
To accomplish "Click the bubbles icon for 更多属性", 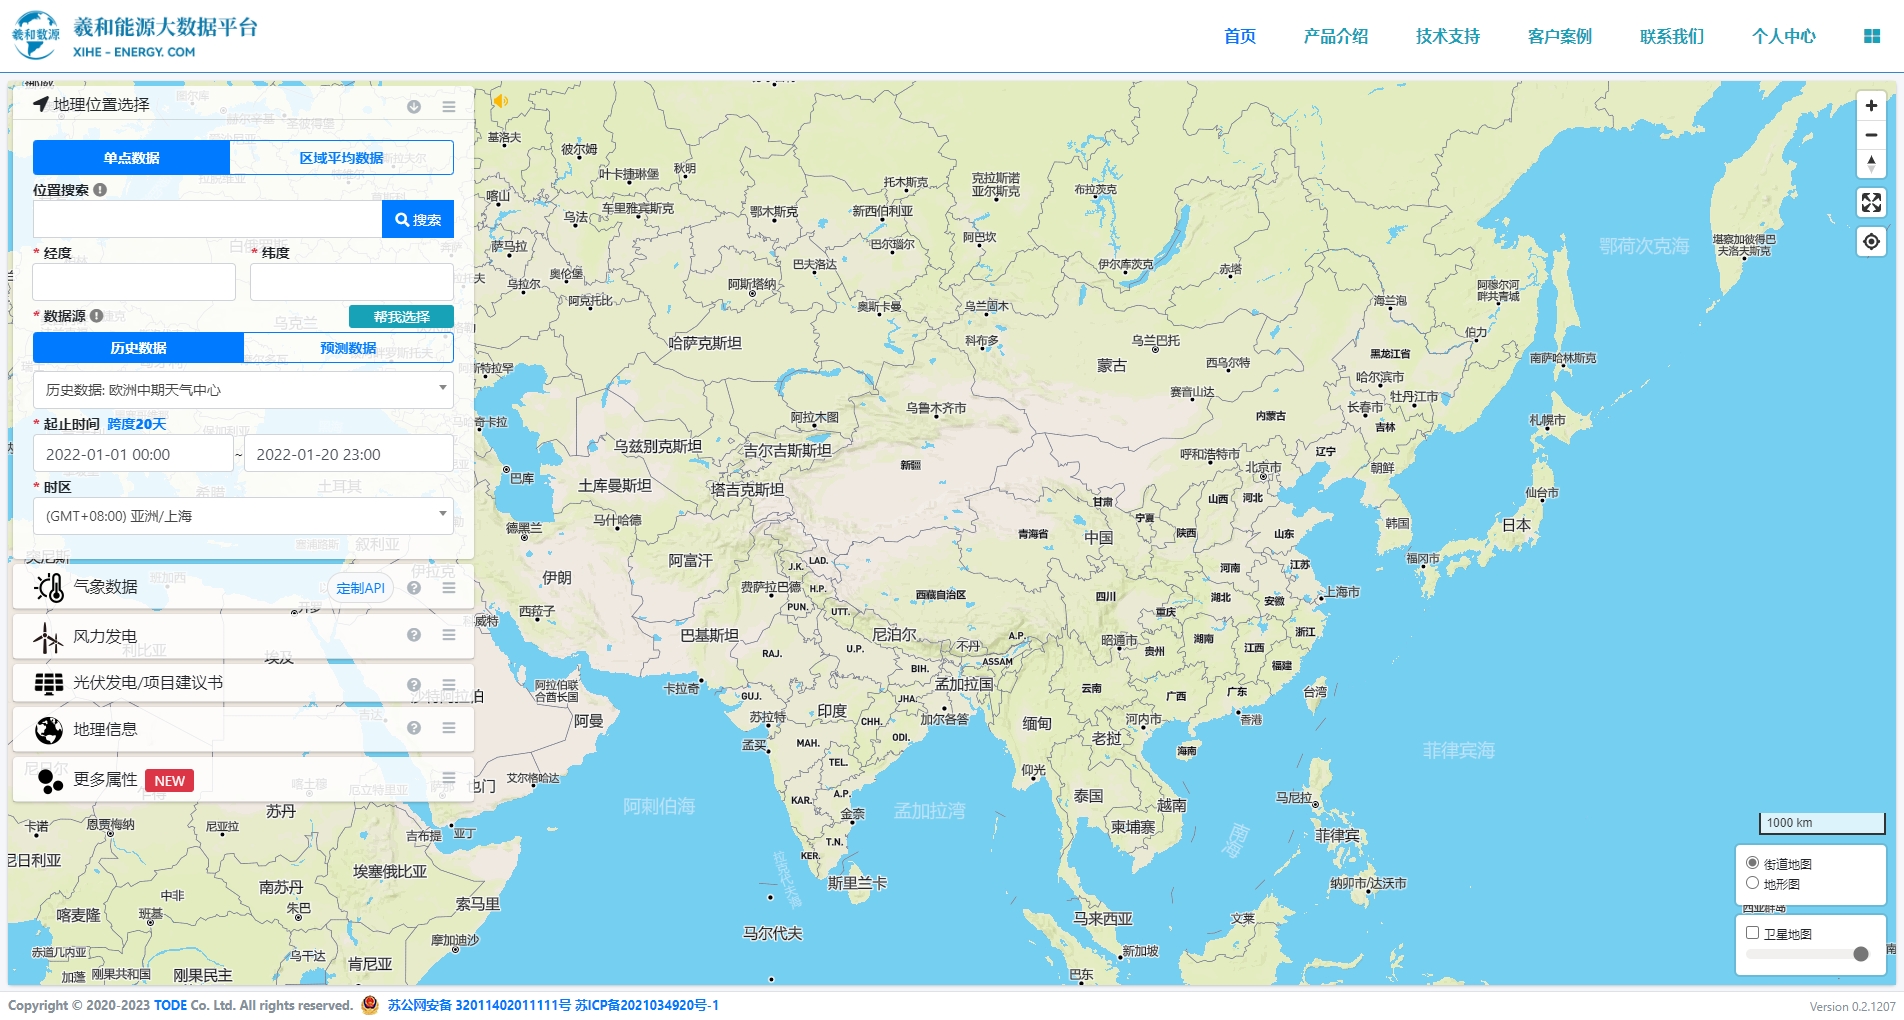I will pos(50,780).
